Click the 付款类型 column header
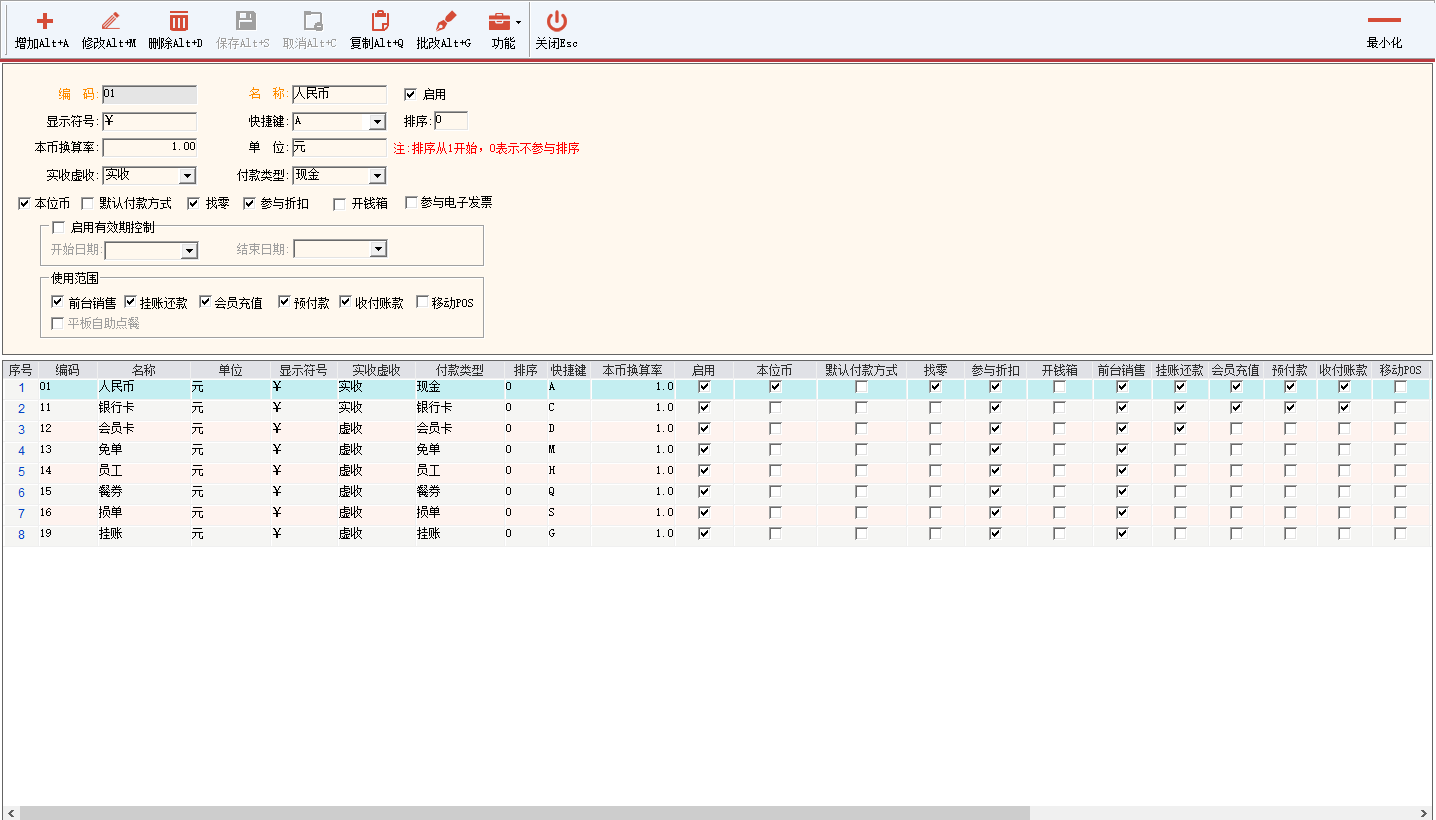Image resolution: width=1436 pixels, height=820 pixels. coord(459,370)
